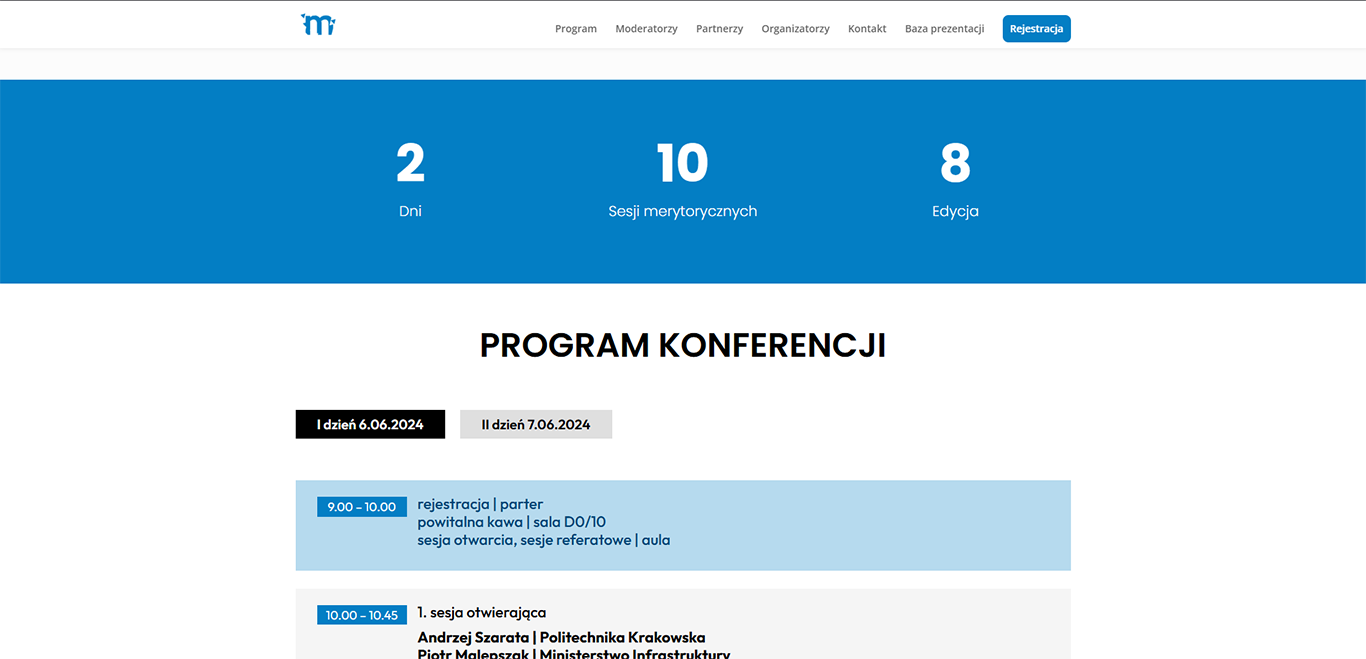Viewport: 1366px width, 659px height.
Task: Select the I dzień 6.06.2024 tab
Action: [x=370, y=424]
